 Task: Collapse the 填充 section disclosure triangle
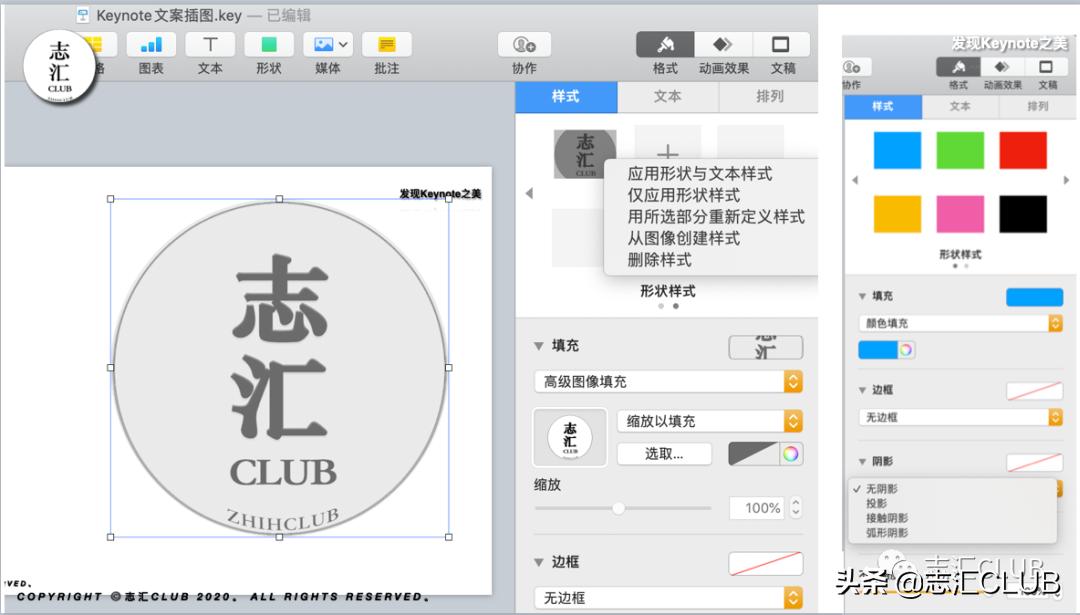(540, 345)
